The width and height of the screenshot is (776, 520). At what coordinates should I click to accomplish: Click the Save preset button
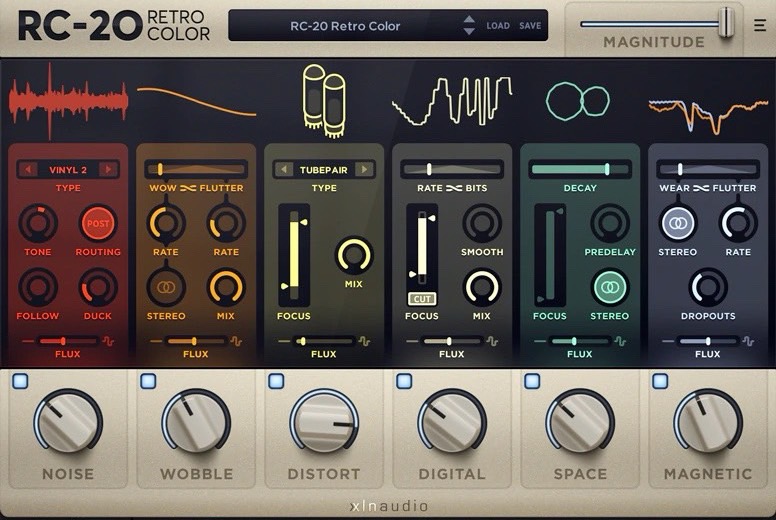530,26
